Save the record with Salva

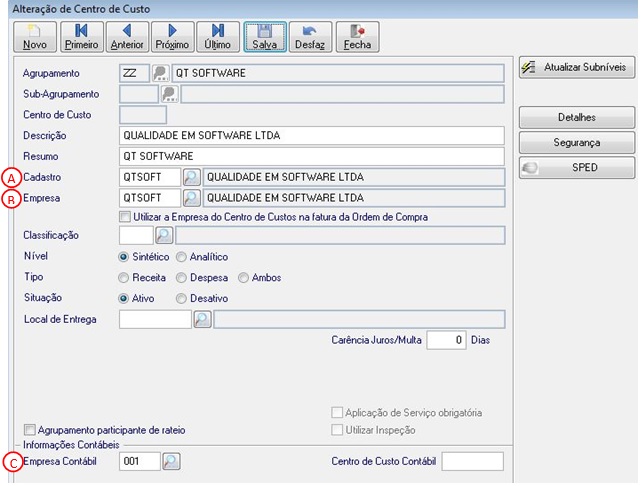(265, 37)
